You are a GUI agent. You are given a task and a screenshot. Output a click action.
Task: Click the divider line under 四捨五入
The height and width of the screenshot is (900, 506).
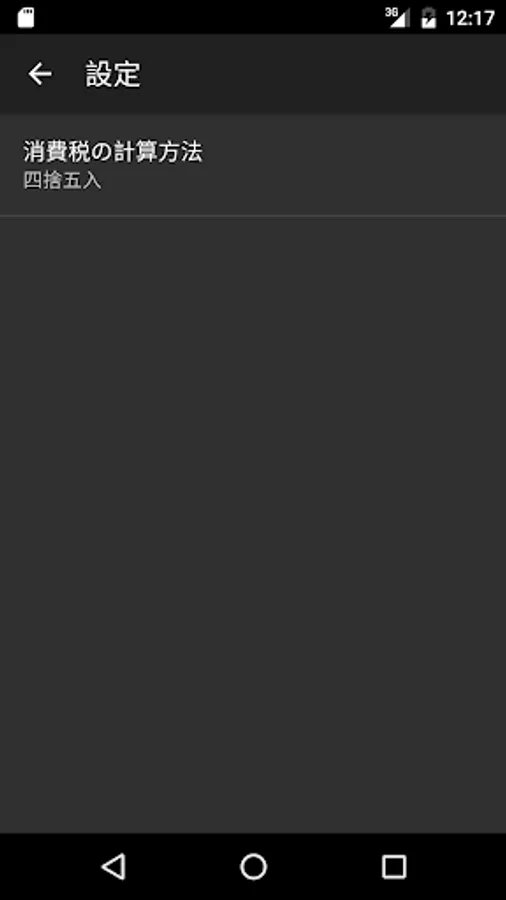click(x=253, y=216)
